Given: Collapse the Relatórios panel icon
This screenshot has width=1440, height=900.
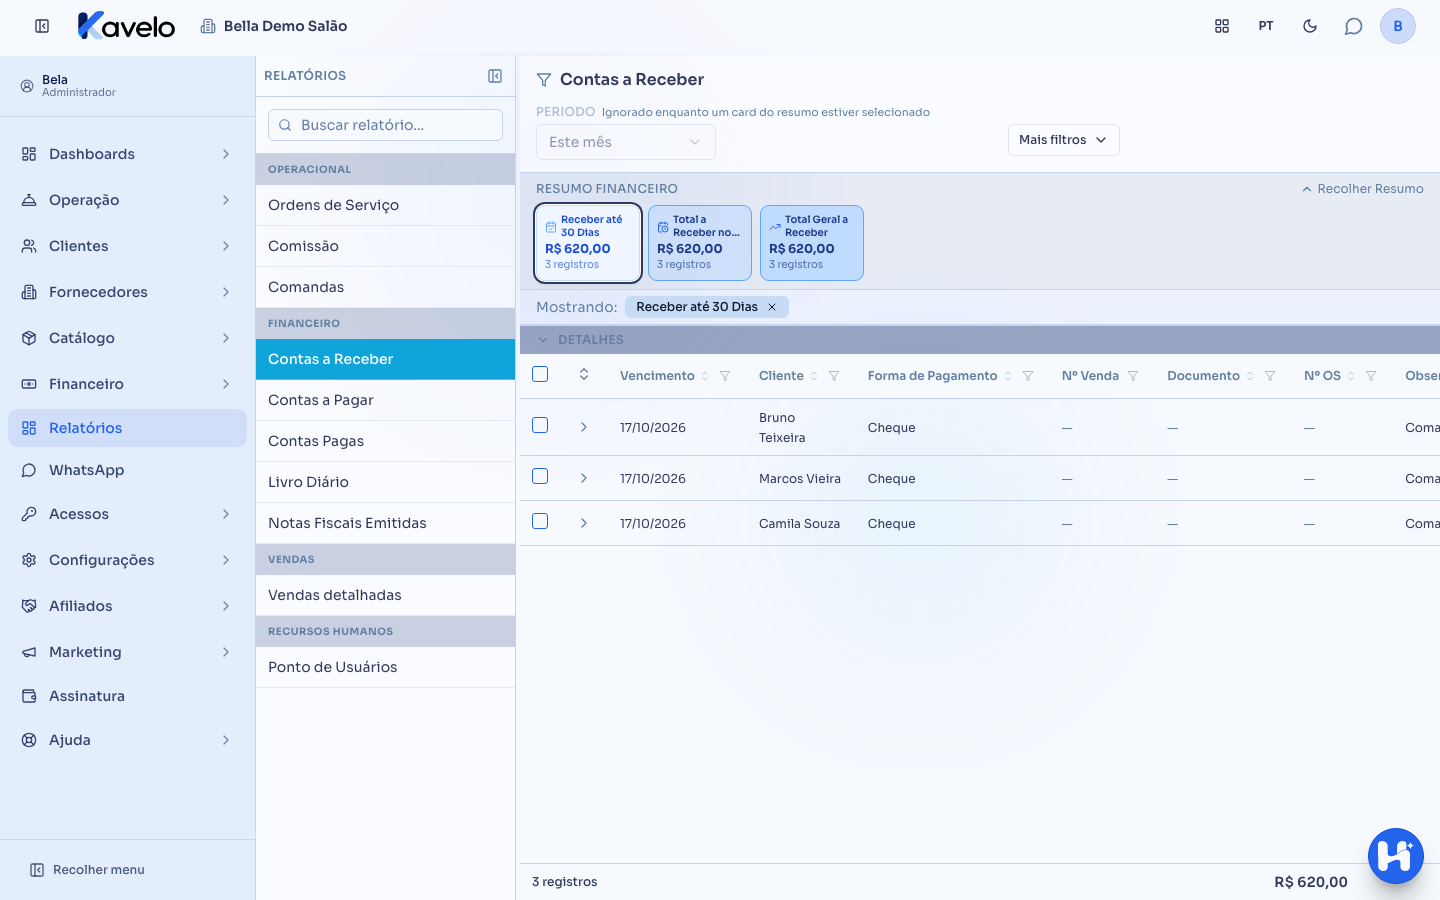Looking at the screenshot, I should click(x=495, y=76).
